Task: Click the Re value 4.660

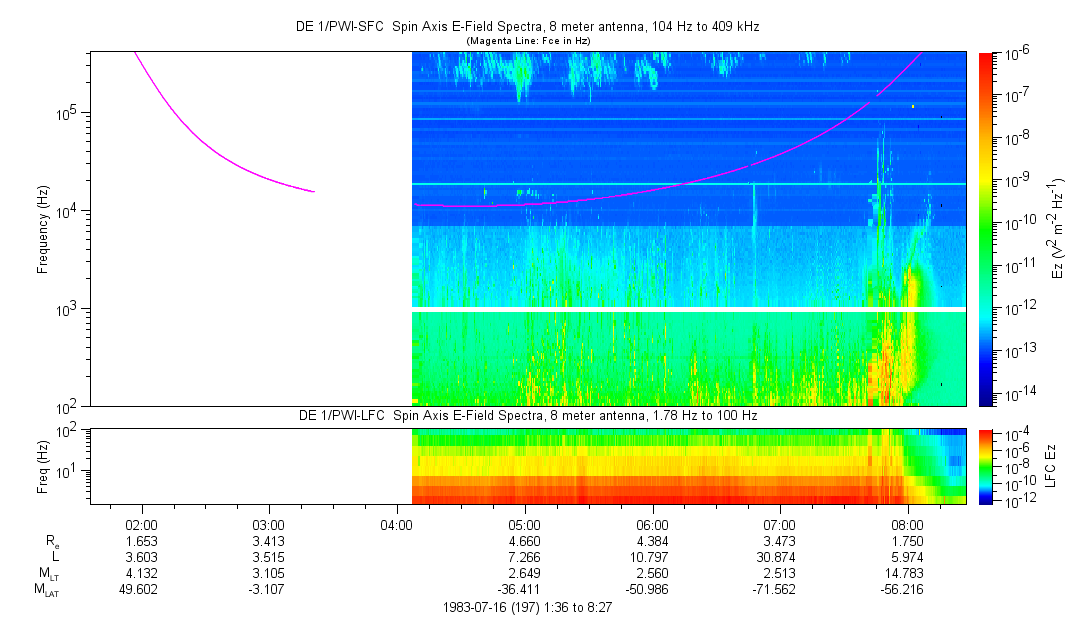Action: tap(524, 540)
